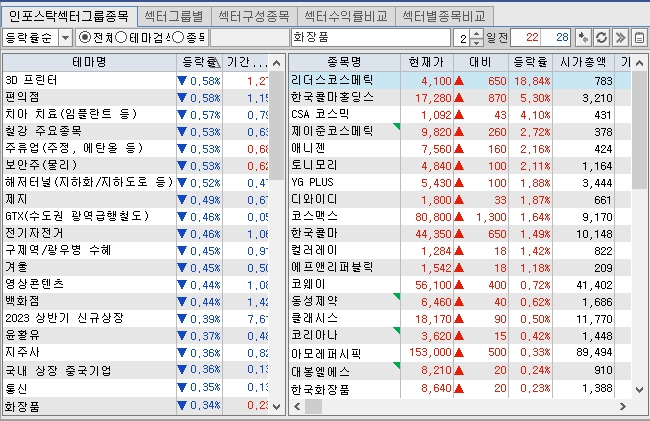650x421 pixels.
Task: Switch to 섹터그룹별 tab
Action: click(174, 17)
